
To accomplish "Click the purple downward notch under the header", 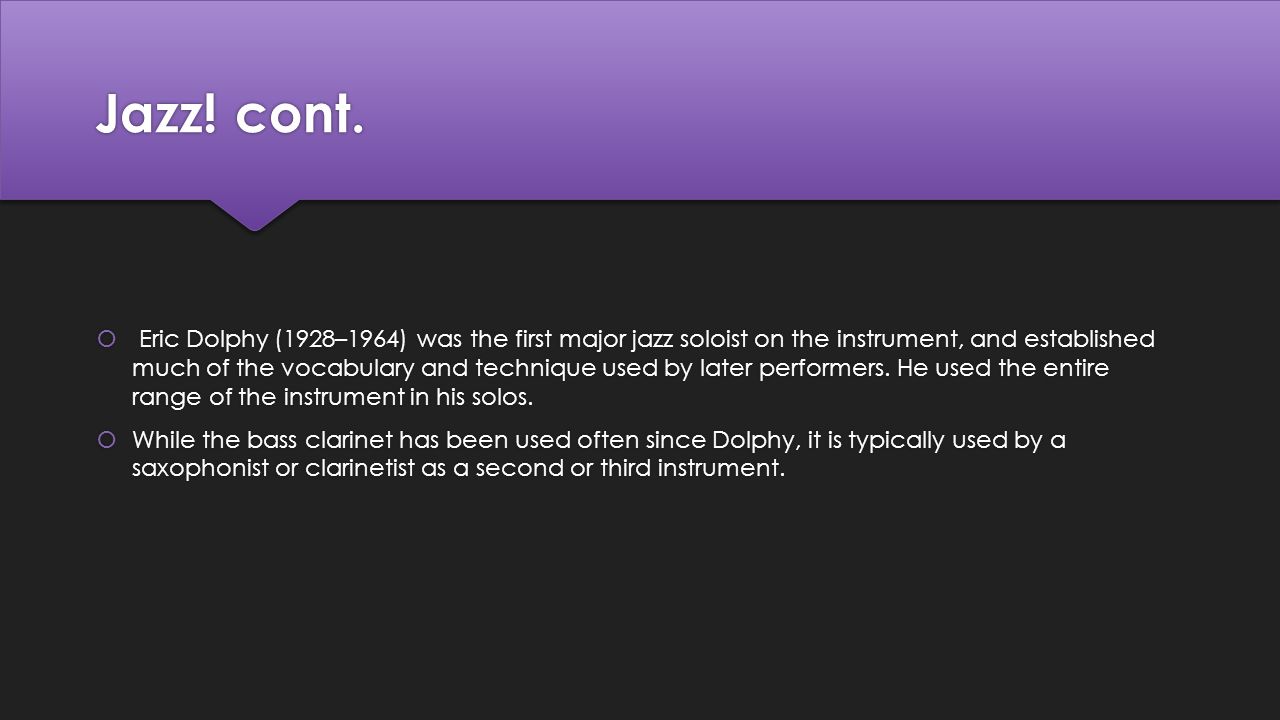I will pyautogui.click(x=254, y=215).
